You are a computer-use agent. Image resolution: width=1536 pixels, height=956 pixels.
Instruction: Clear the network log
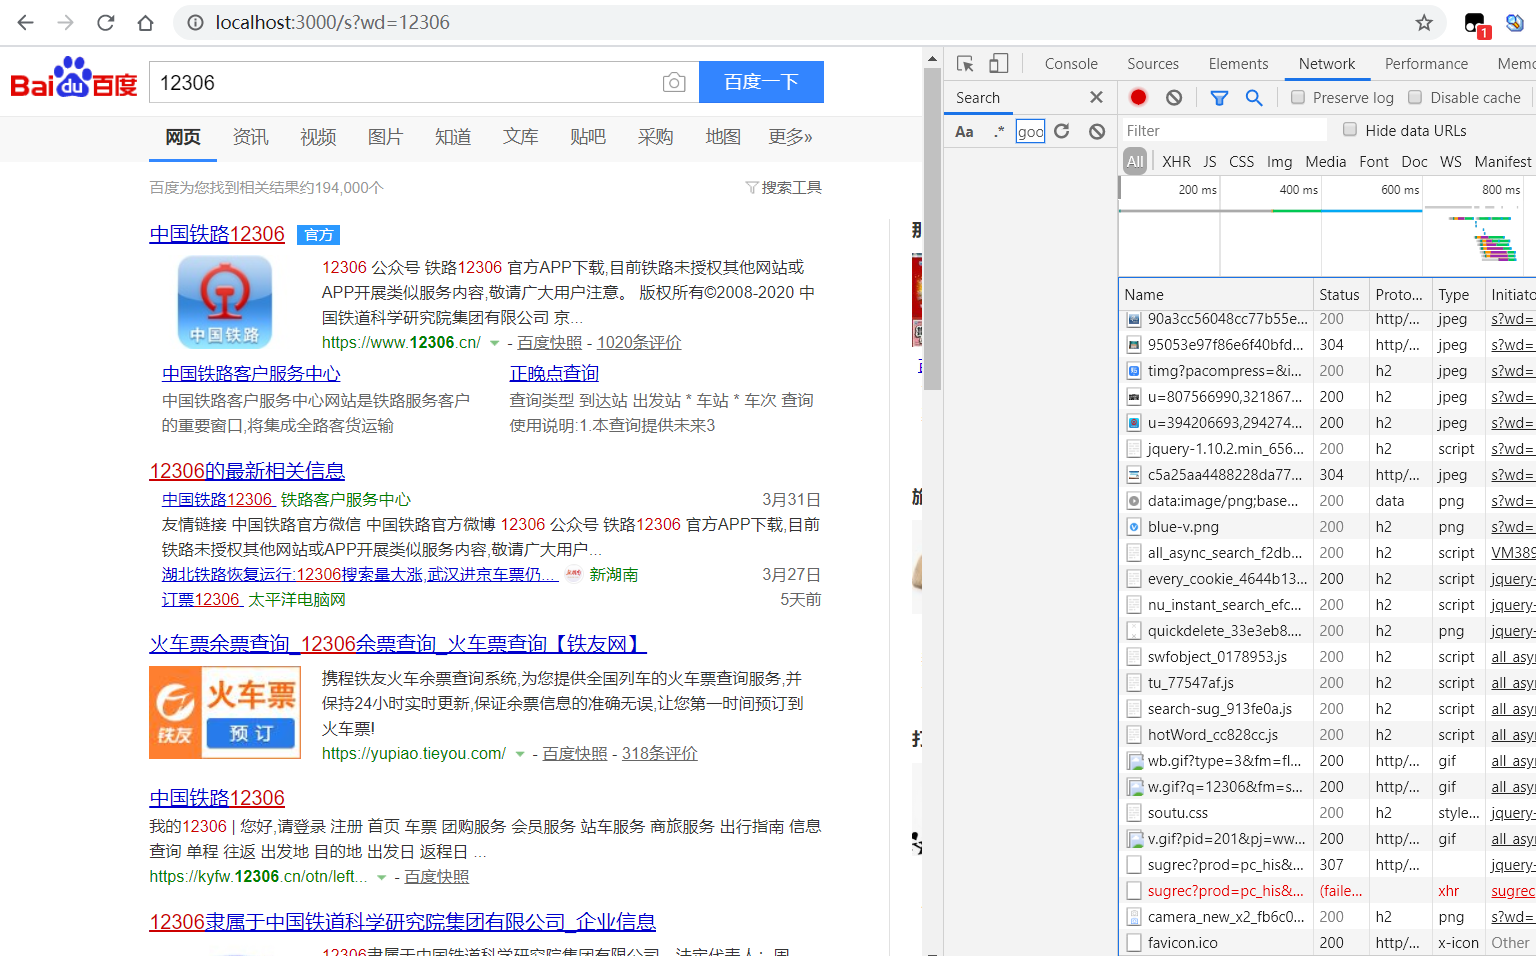point(1174,97)
